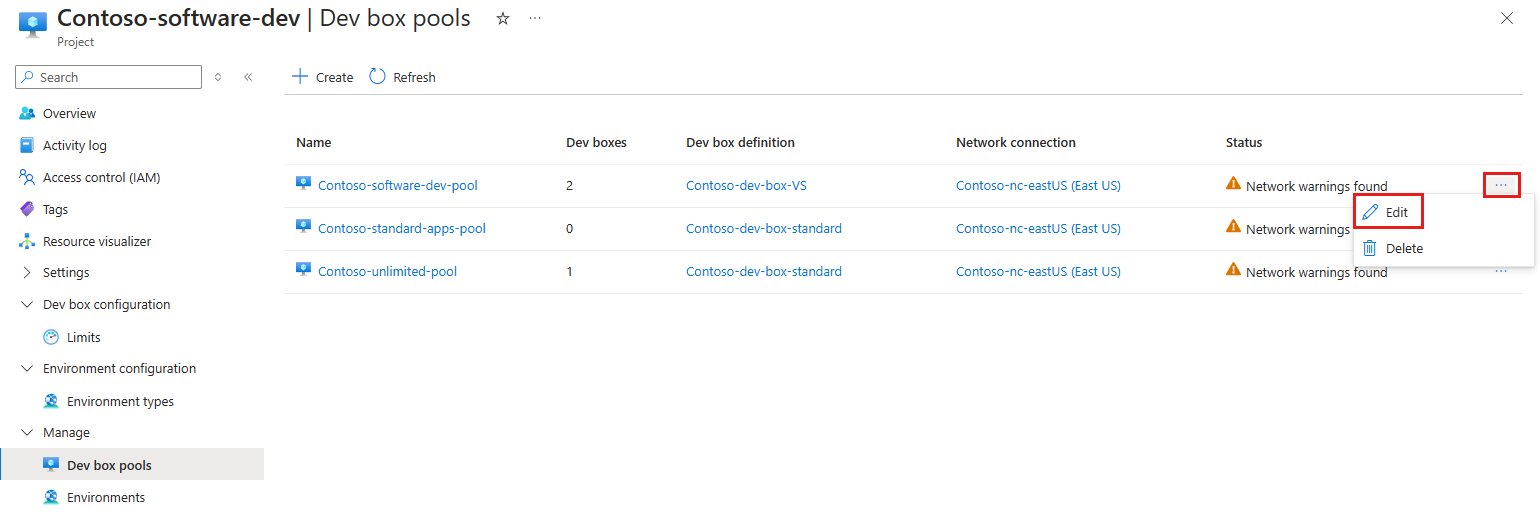Open Resource visualizer
Screen dimensions: 1540x521
(97, 241)
